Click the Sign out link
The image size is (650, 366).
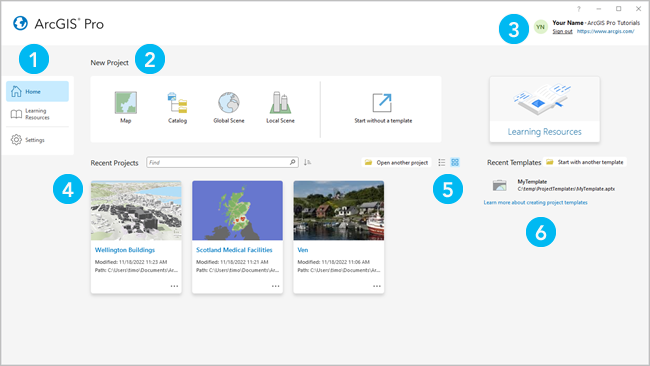[562, 32]
